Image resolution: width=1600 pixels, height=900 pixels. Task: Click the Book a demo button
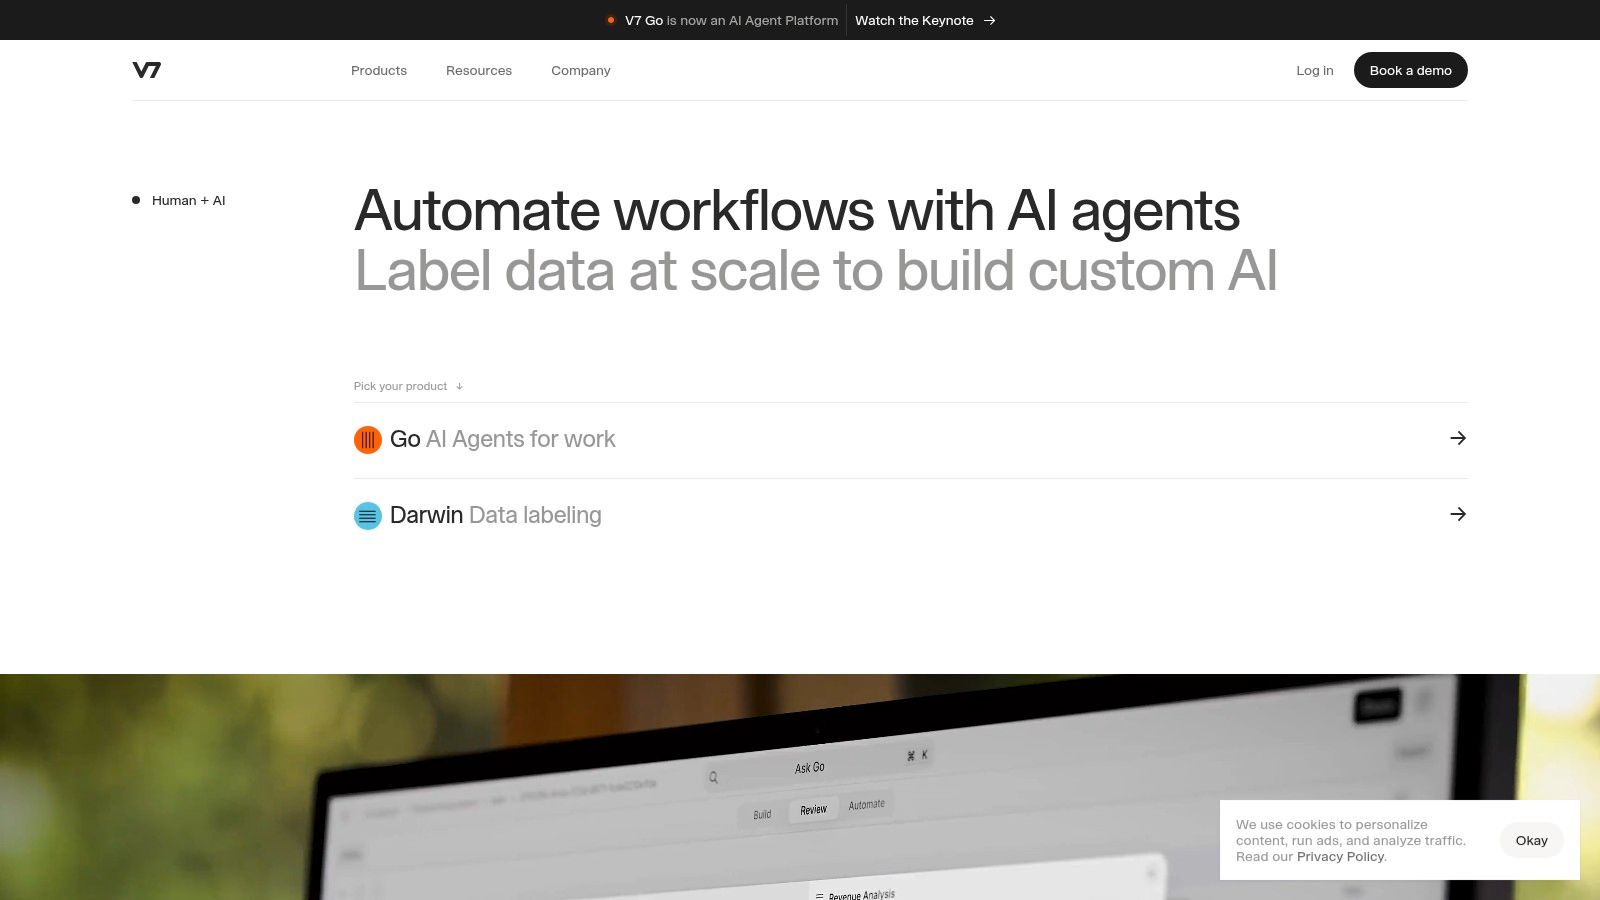(x=1410, y=70)
